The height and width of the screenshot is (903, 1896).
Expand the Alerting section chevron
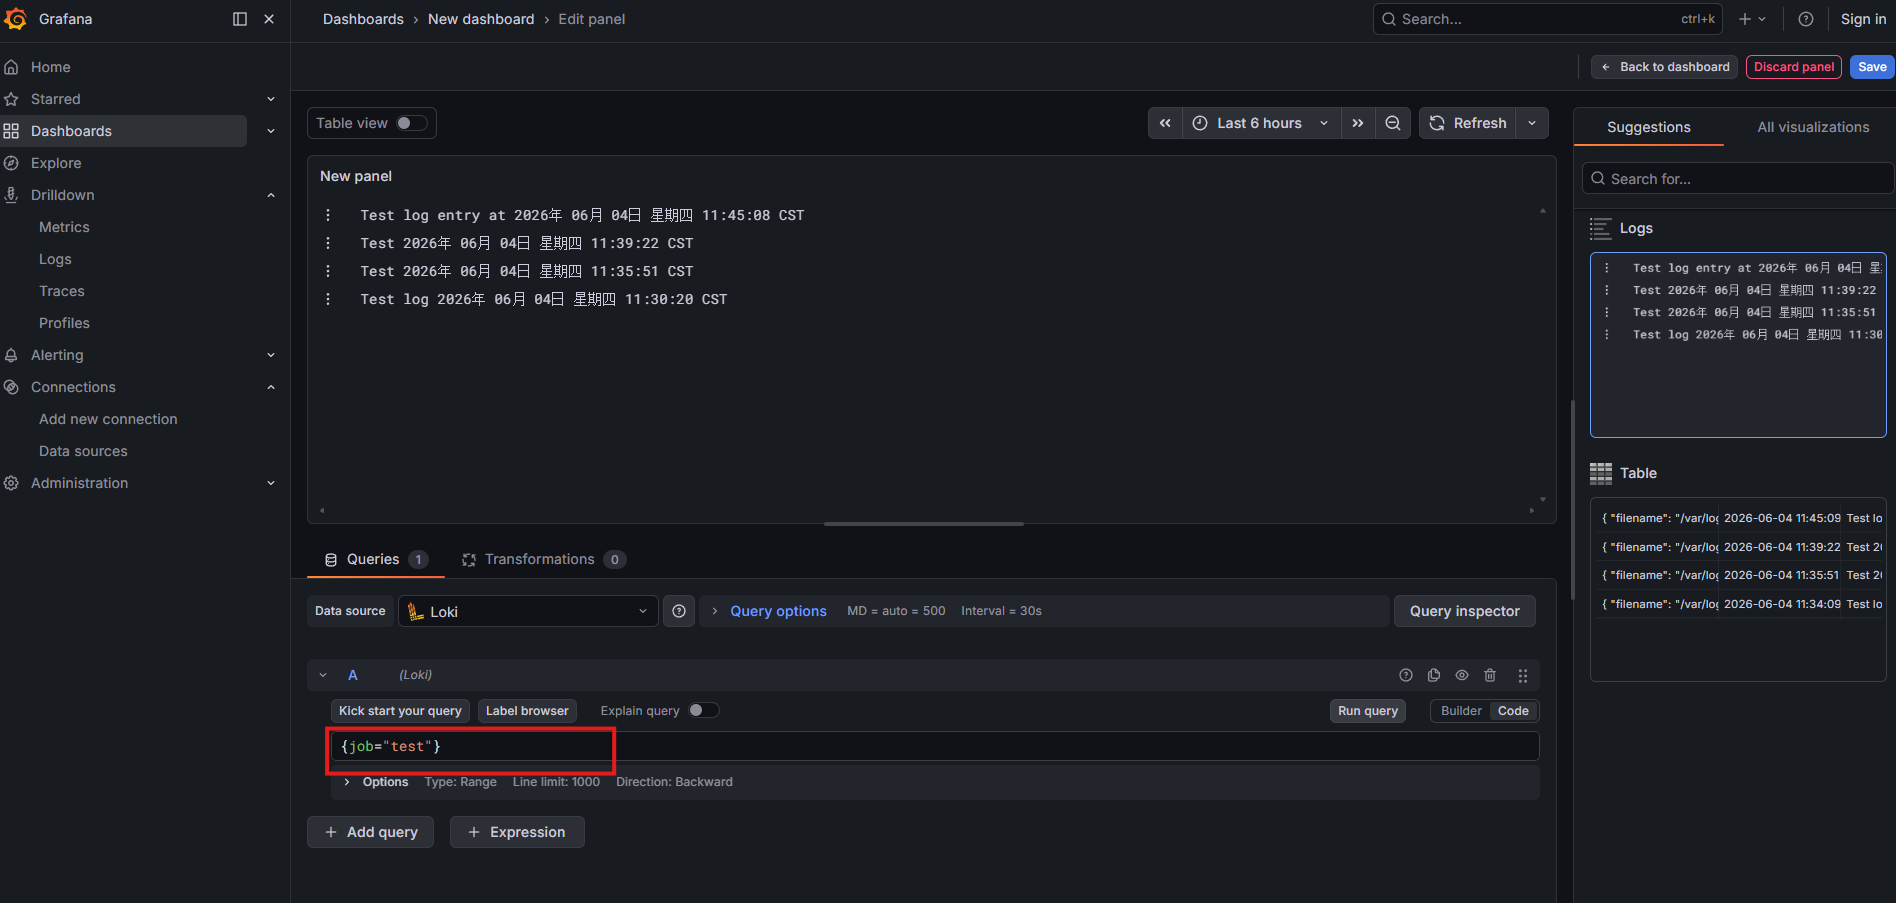click(x=271, y=355)
